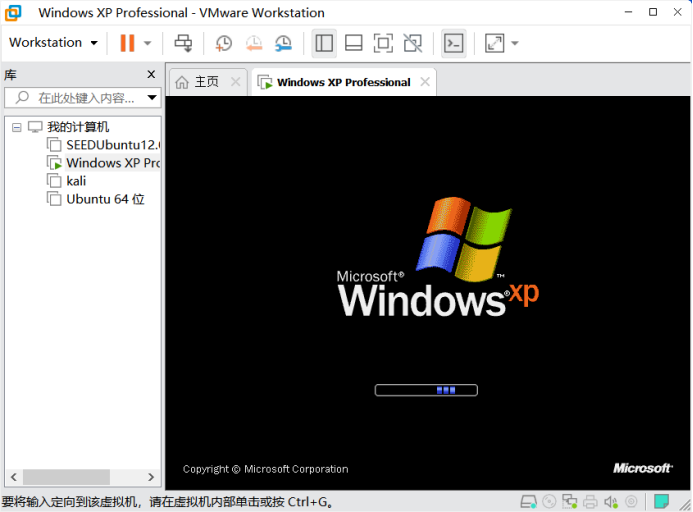Expand the power options dropdown arrow
Screen dimensions: 693x512
click(x=148, y=43)
